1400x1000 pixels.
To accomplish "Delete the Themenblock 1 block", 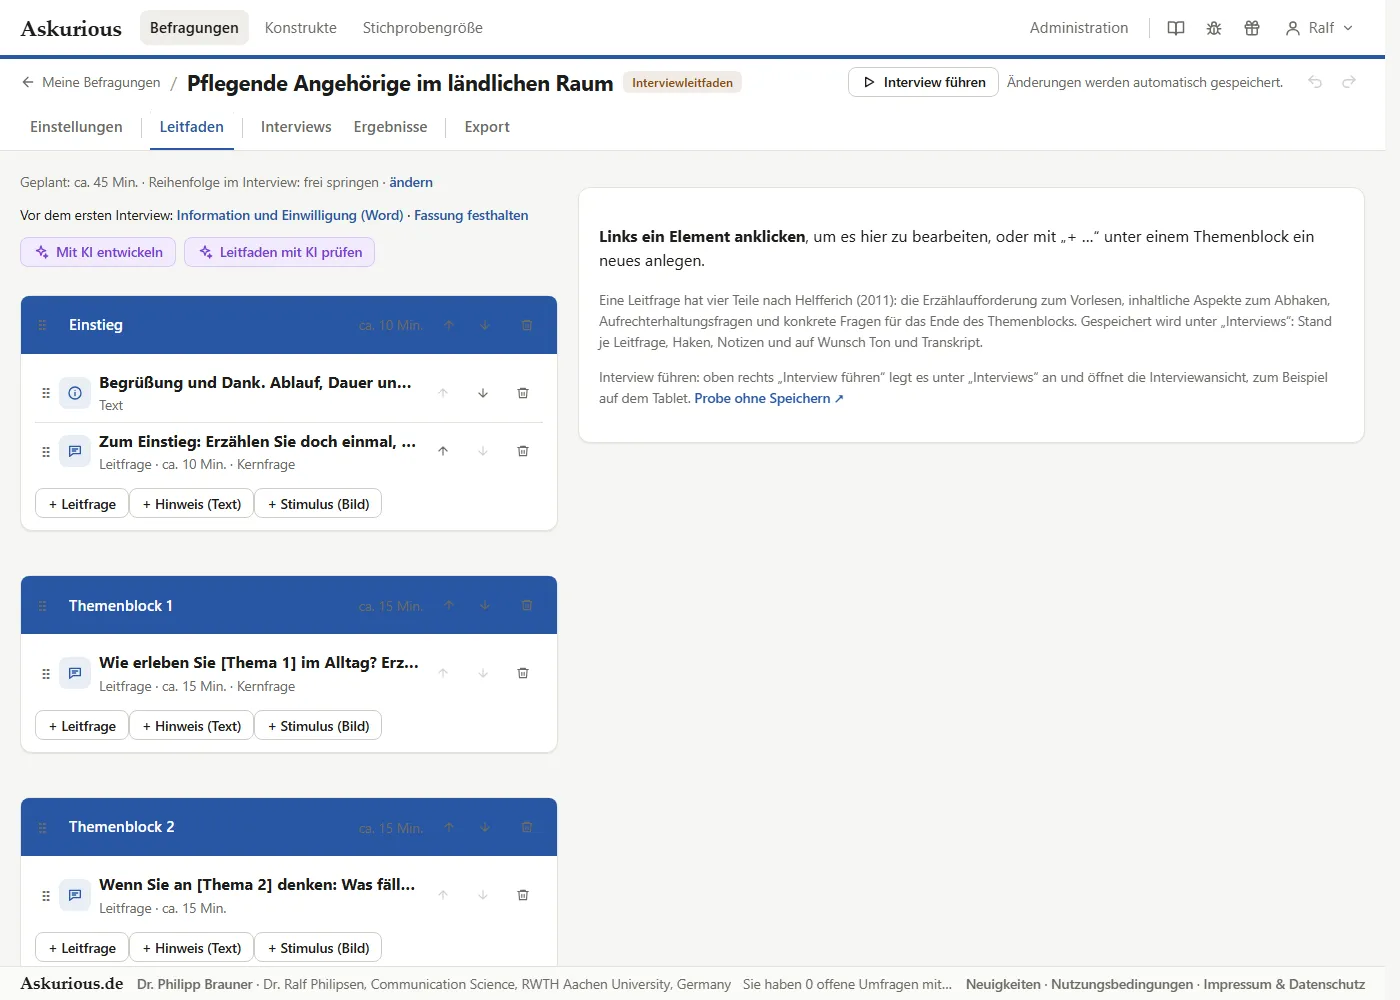I will (x=527, y=606).
